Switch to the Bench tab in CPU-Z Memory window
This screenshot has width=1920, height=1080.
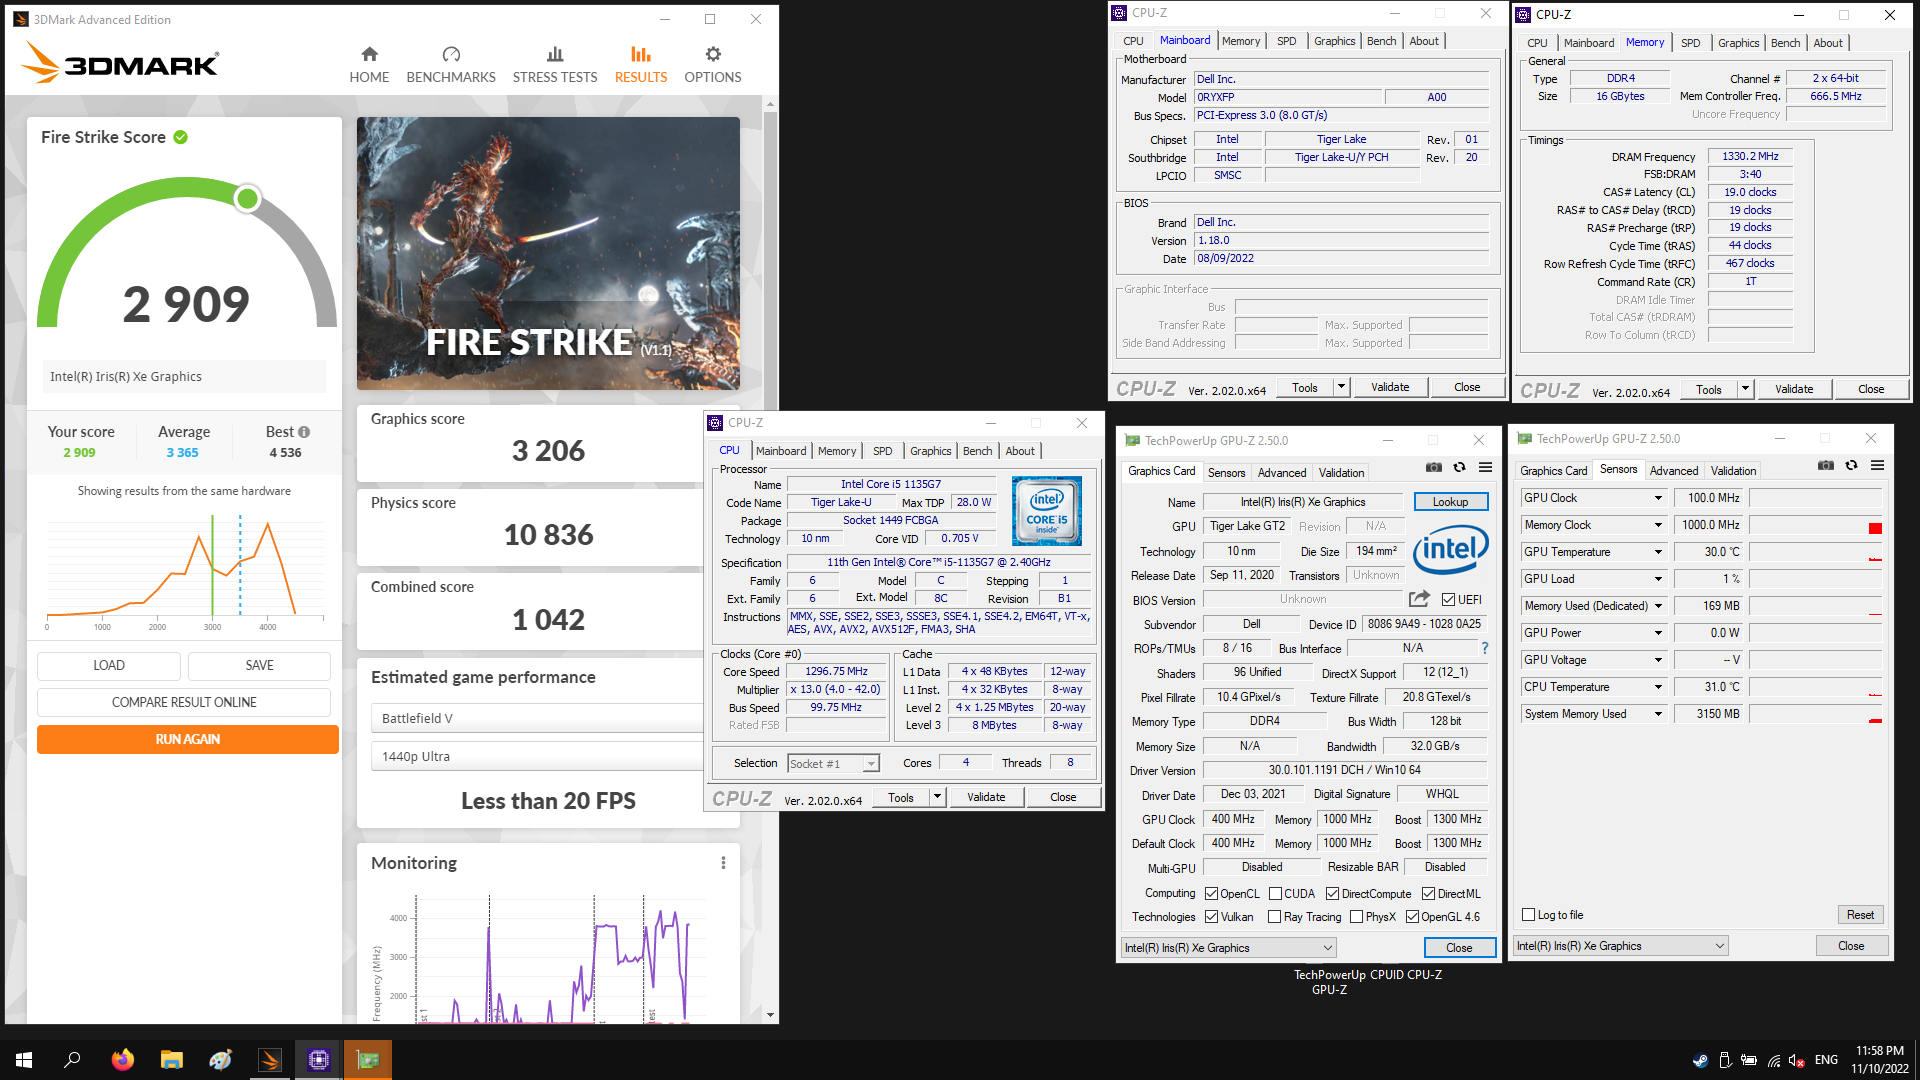coord(1785,43)
